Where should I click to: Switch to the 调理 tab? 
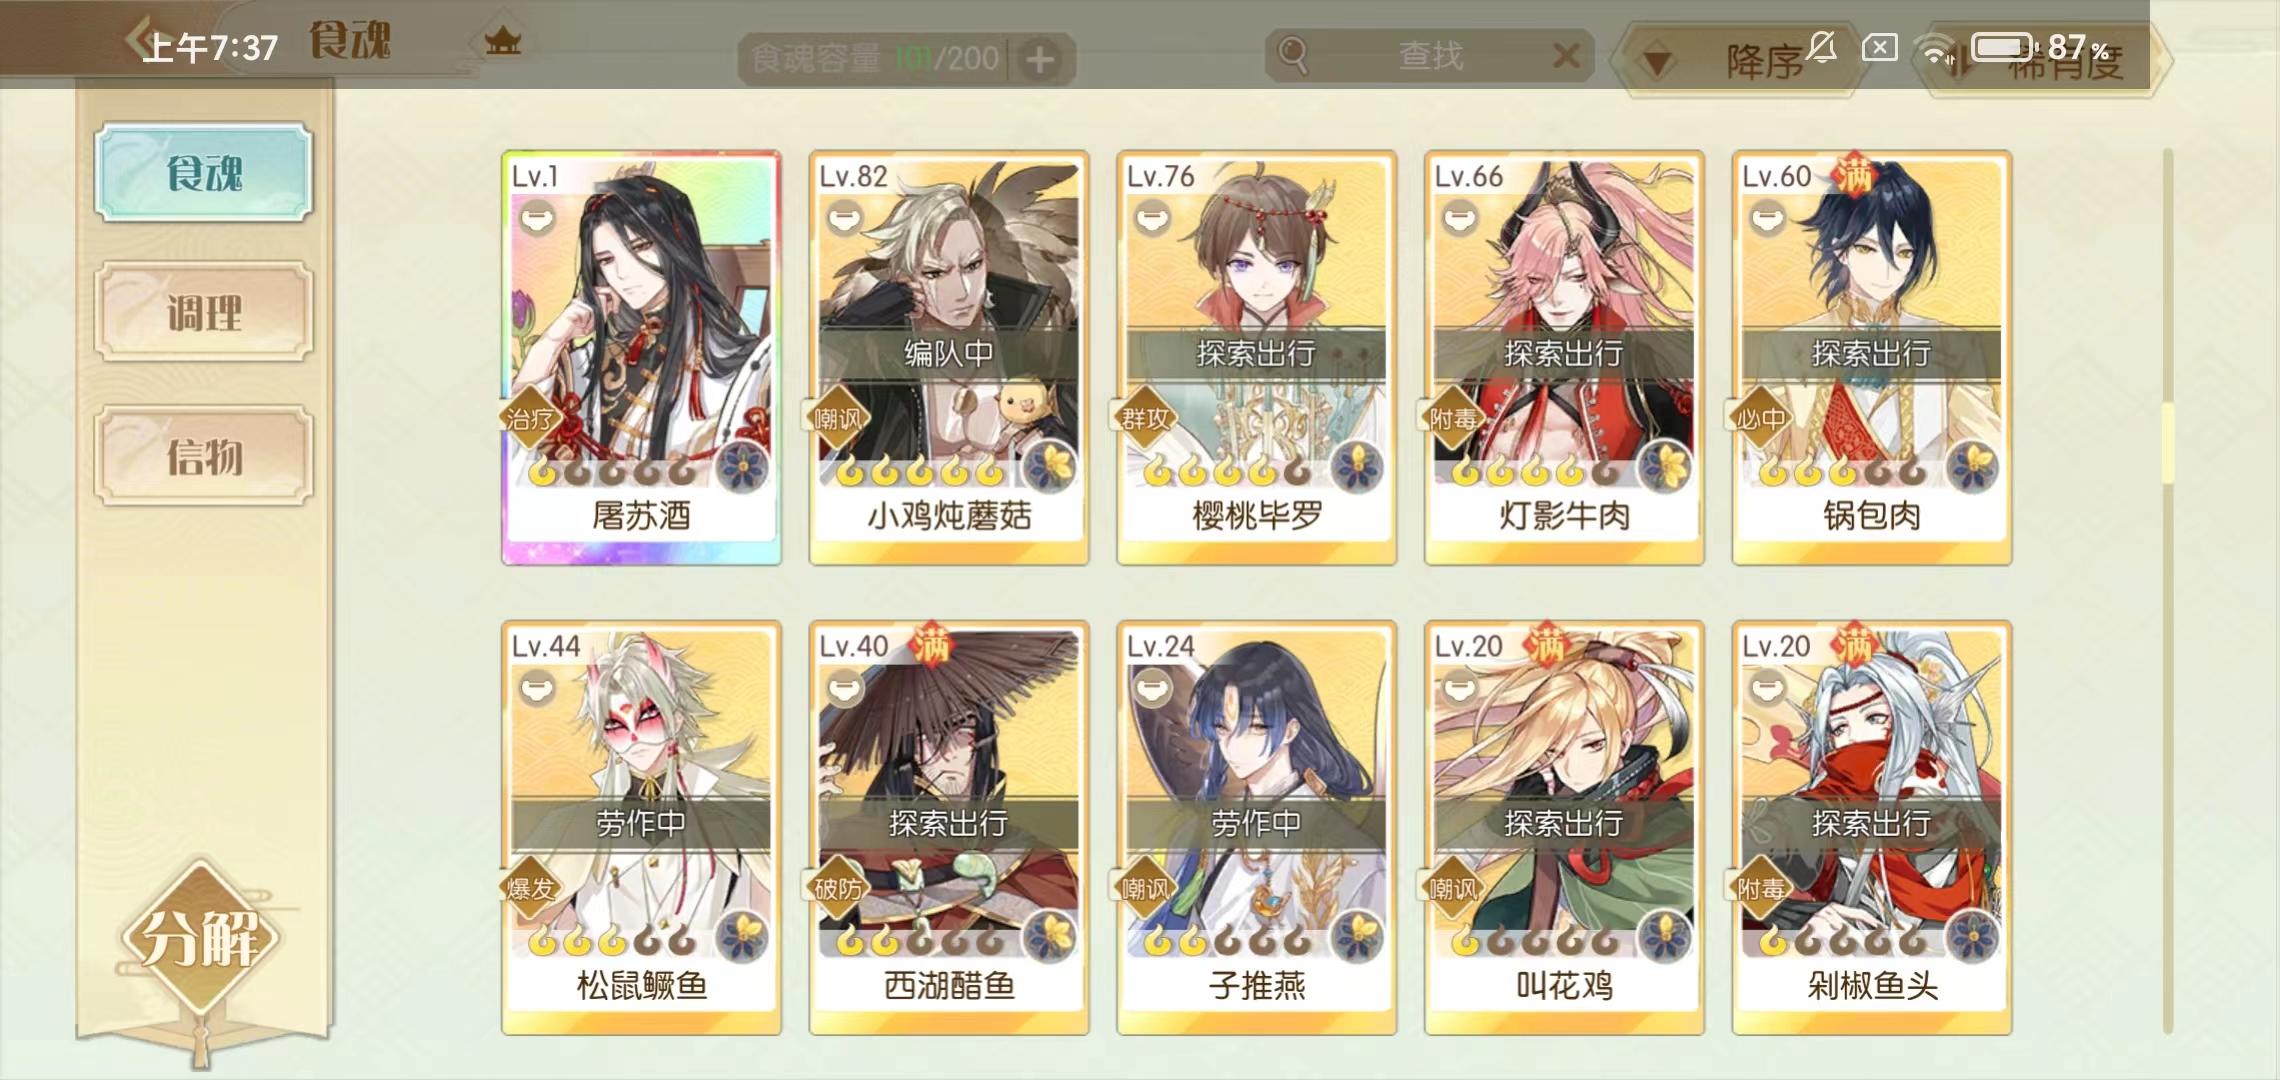[x=204, y=312]
